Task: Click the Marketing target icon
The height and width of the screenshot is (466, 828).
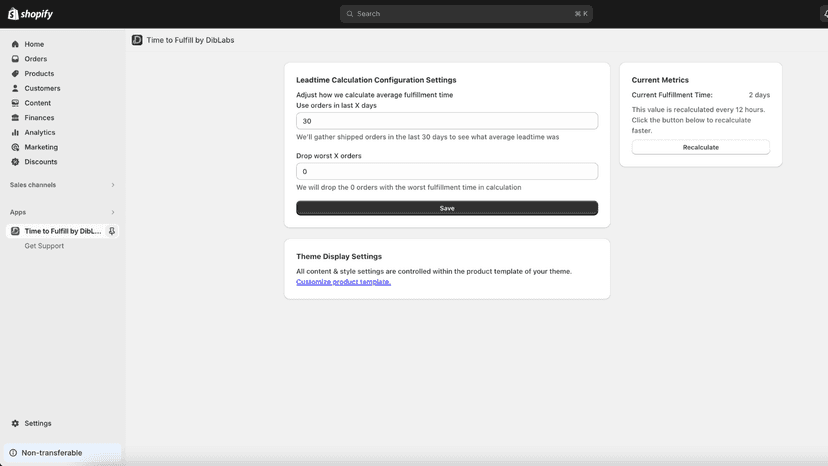Action: pyautogui.click(x=15, y=147)
